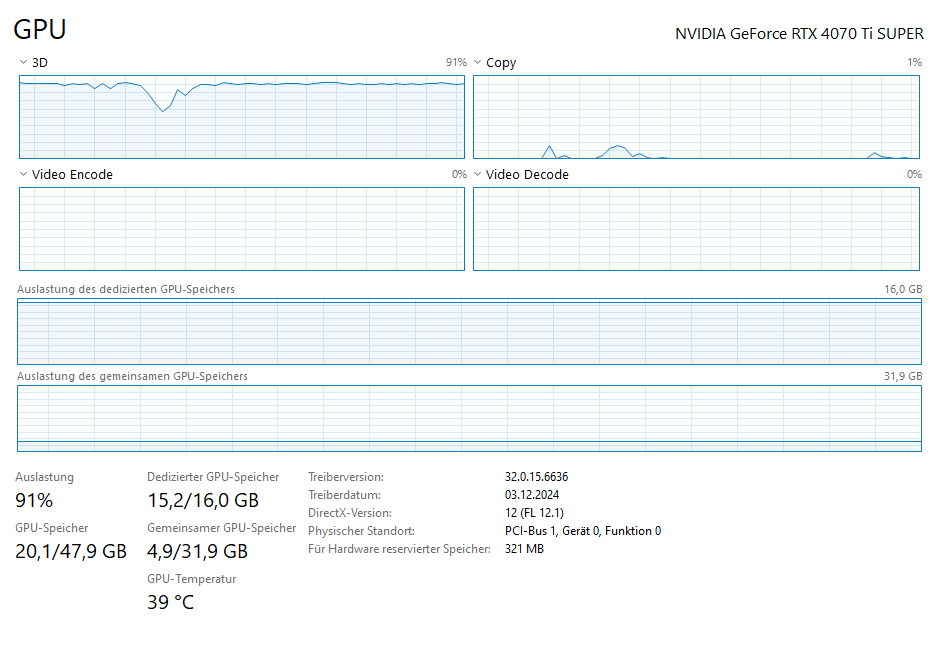Click the driver date 03.12.2024
The image size is (937, 645).
(x=532, y=495)
